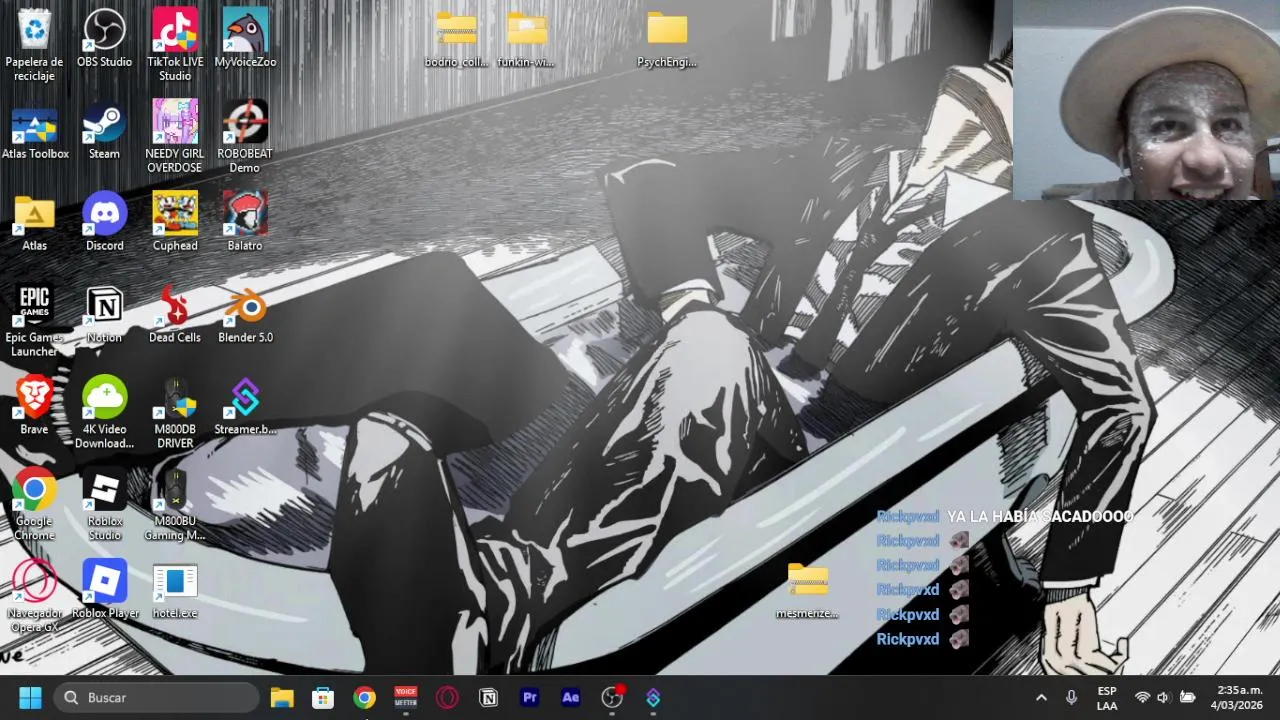Click the microphone tray icon
This screenshot has width=1280, height=720.
coord(1071,697)
